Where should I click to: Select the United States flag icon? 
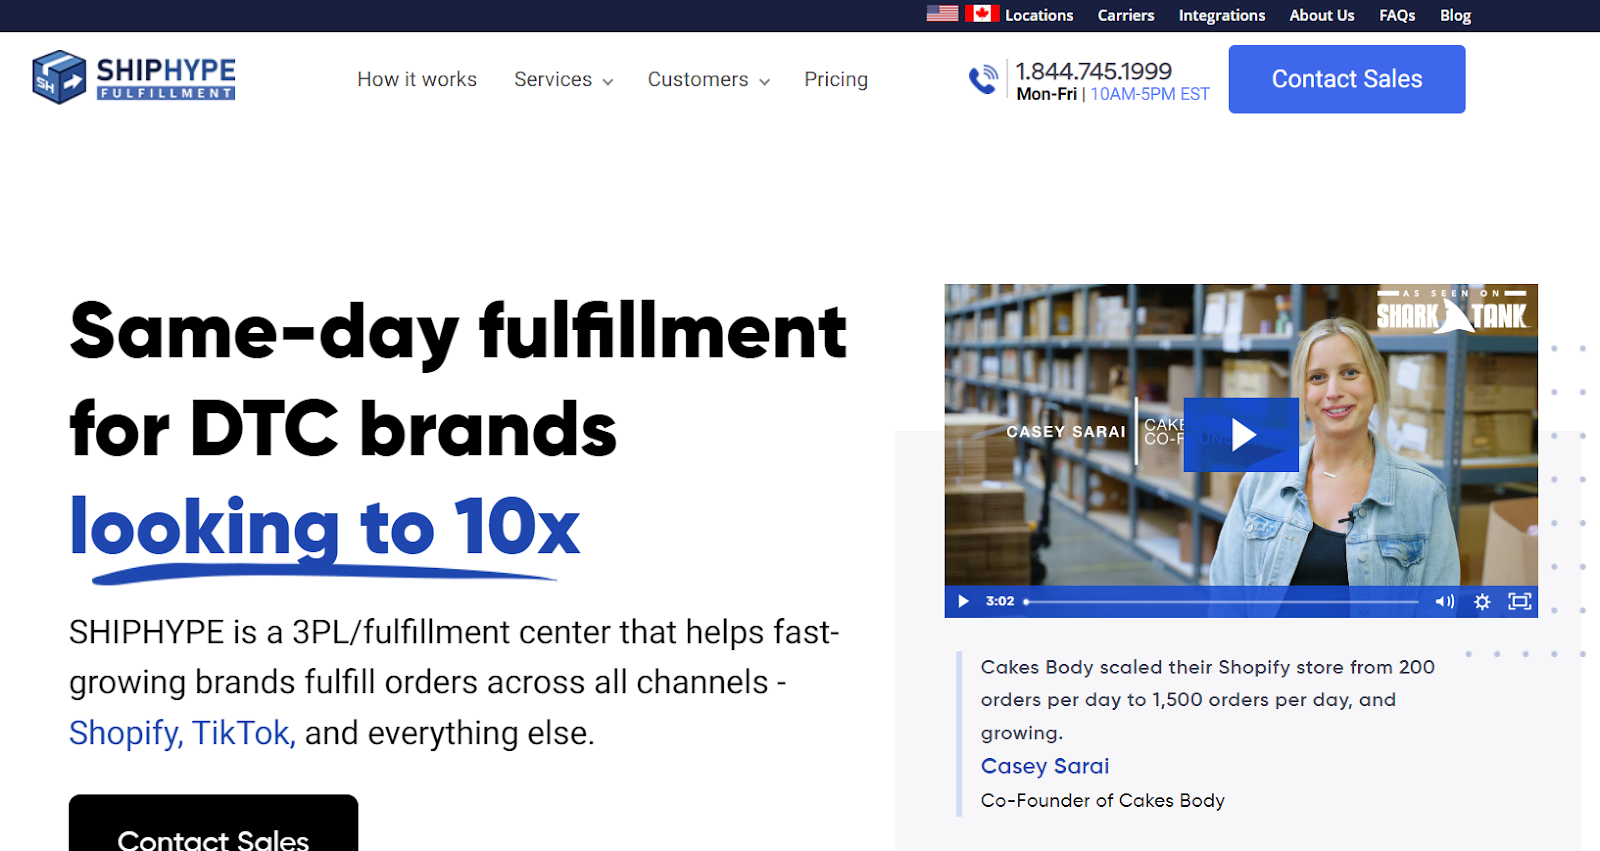(x=942, y=14)
